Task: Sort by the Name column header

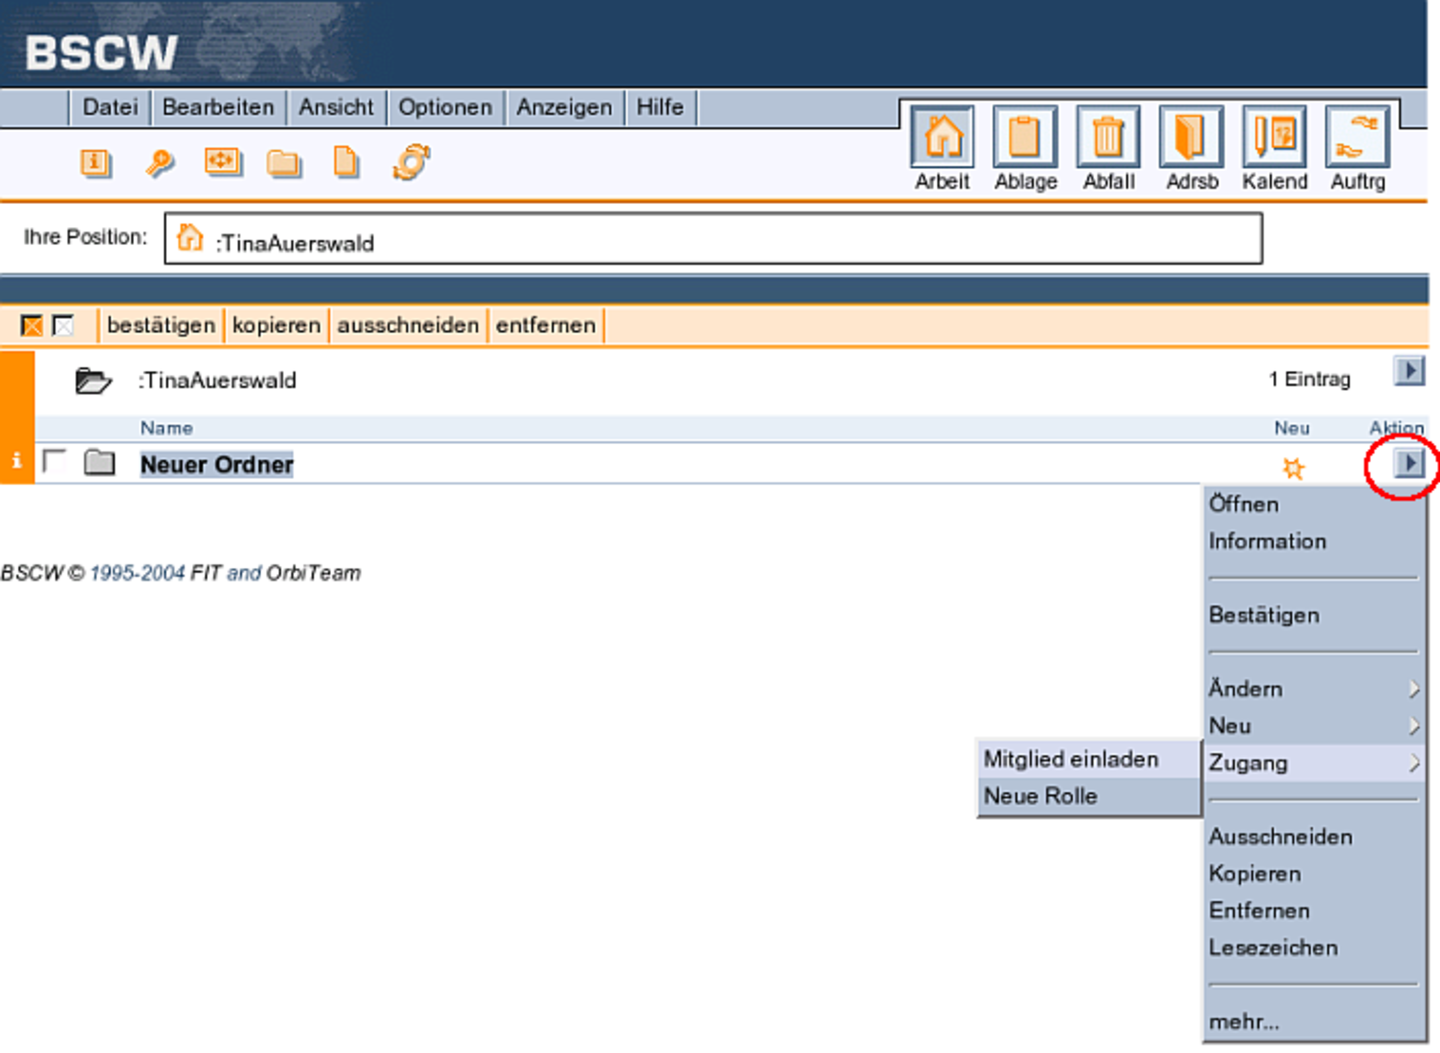Action: click(166, 428)
